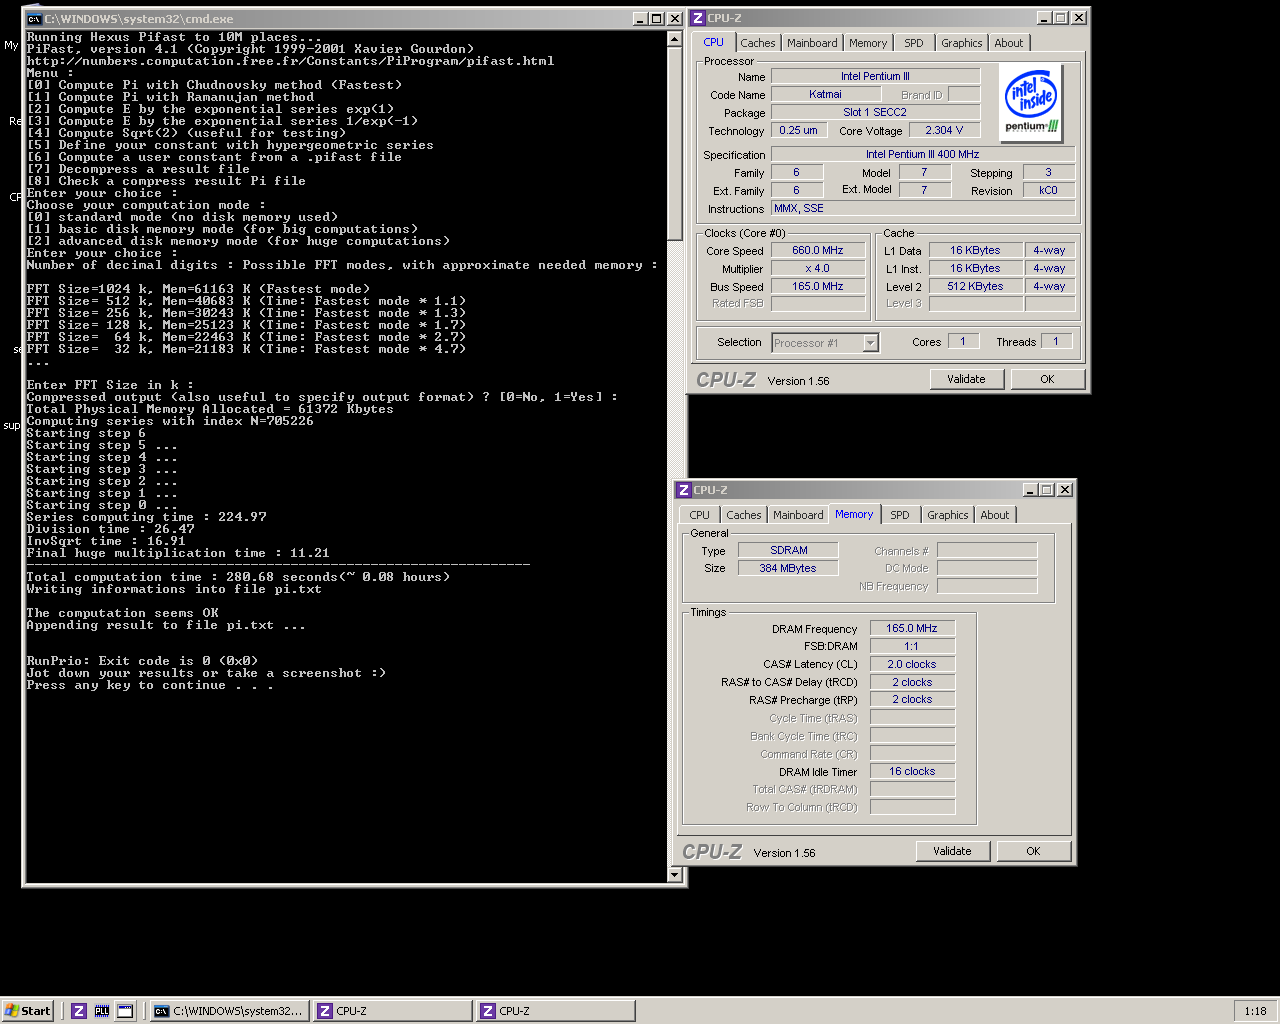Open Graphics tab in top CPU-Z window
This screenshot has height=1024, width=1280.
point(961,43)
